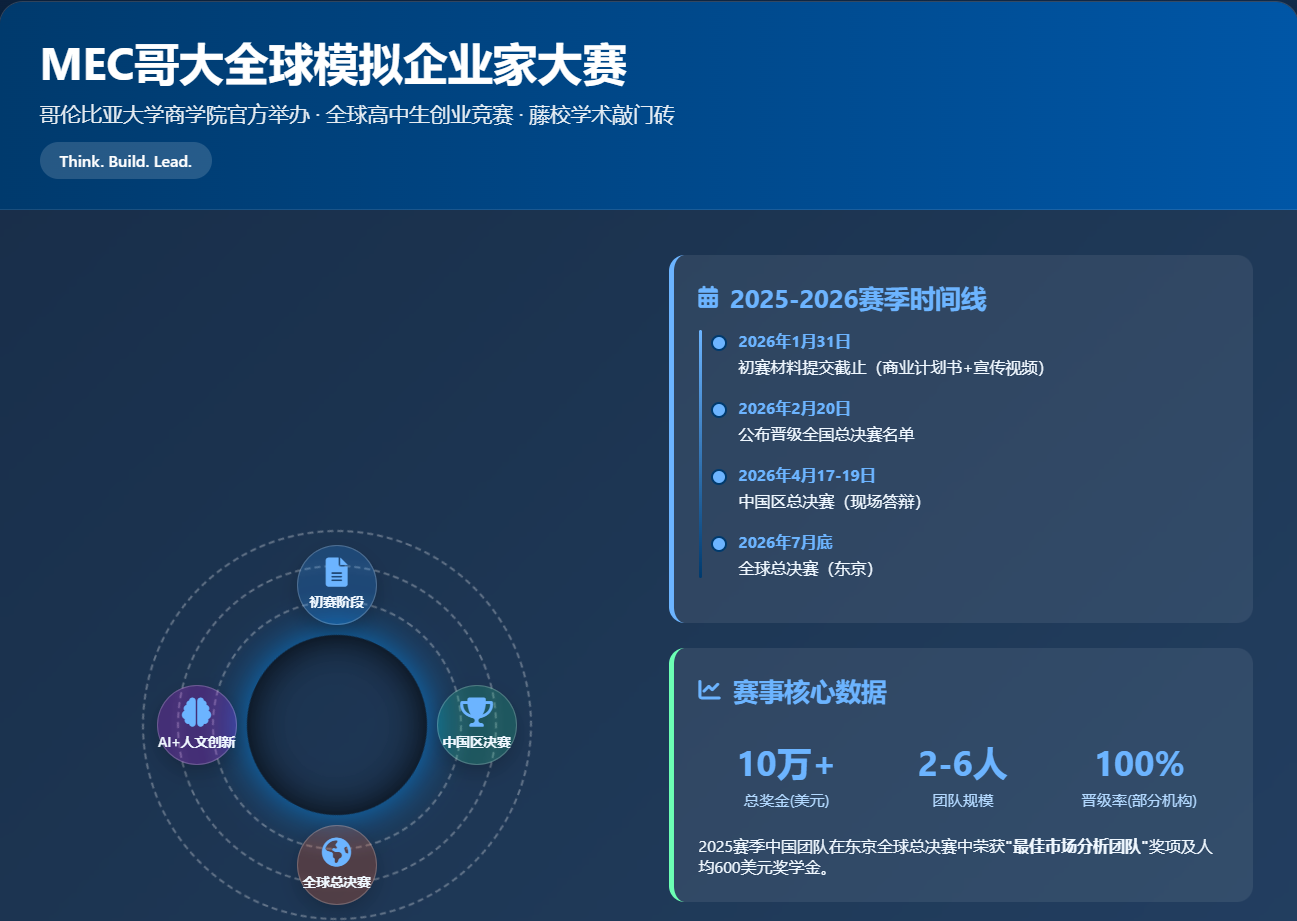Viewport: 1297px width, 921px height.
Task: Click the 2026年4月17-19日 timeline marker
Action: [718, 477]
